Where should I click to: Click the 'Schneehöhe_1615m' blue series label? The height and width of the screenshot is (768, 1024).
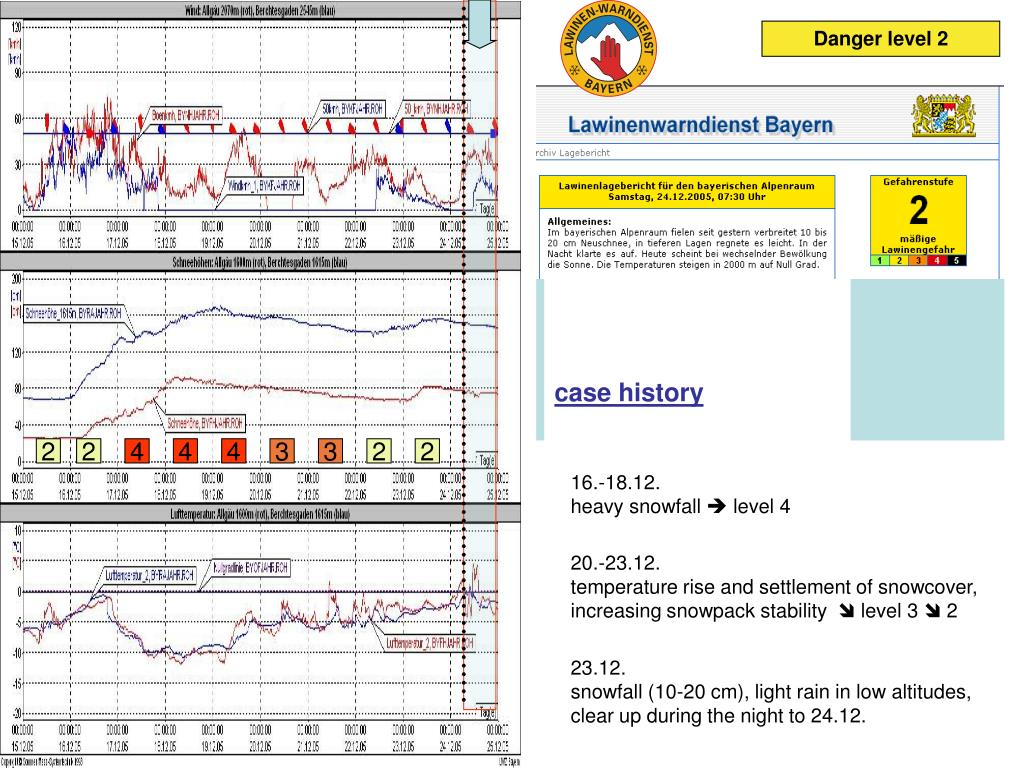pos(73,313)
